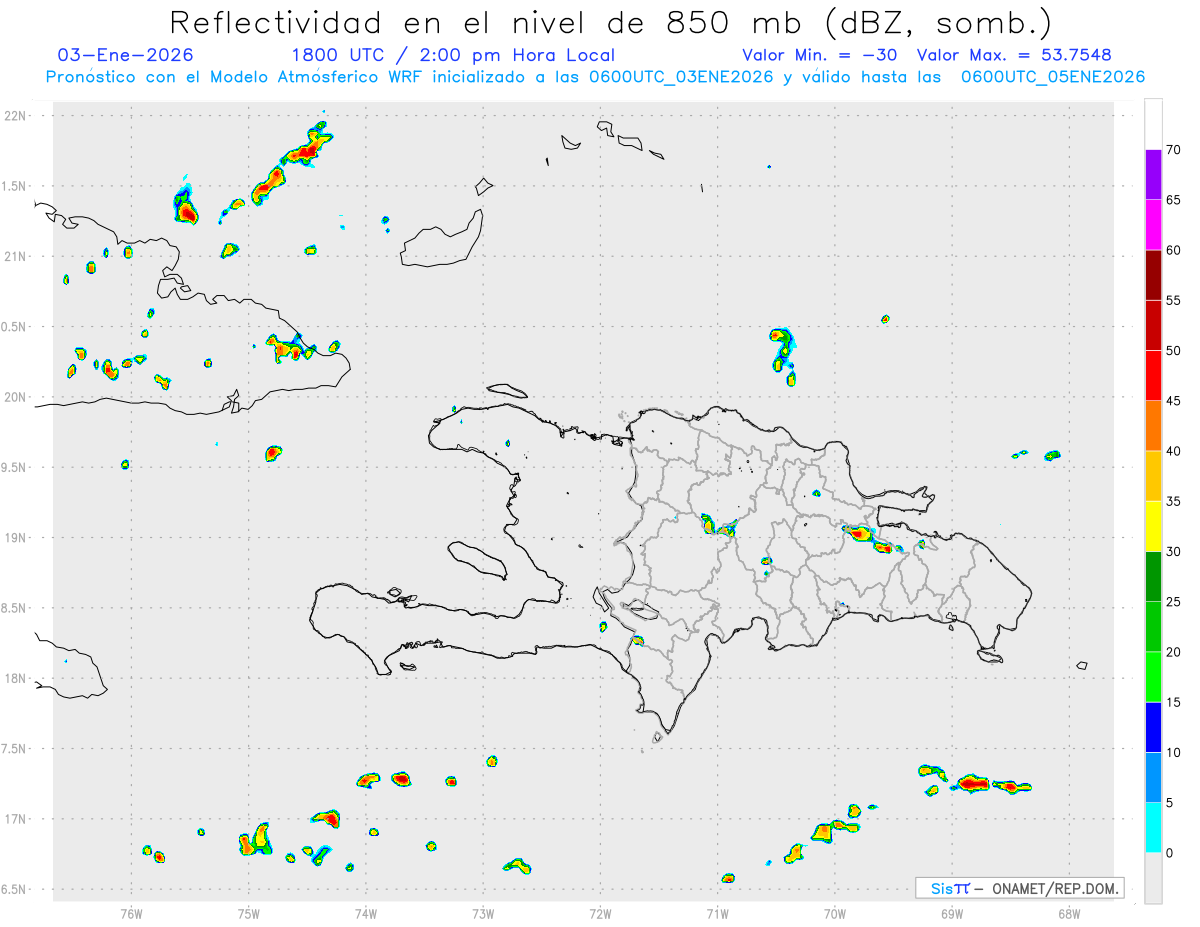Click the colorbar tick label '40'

1173,451
